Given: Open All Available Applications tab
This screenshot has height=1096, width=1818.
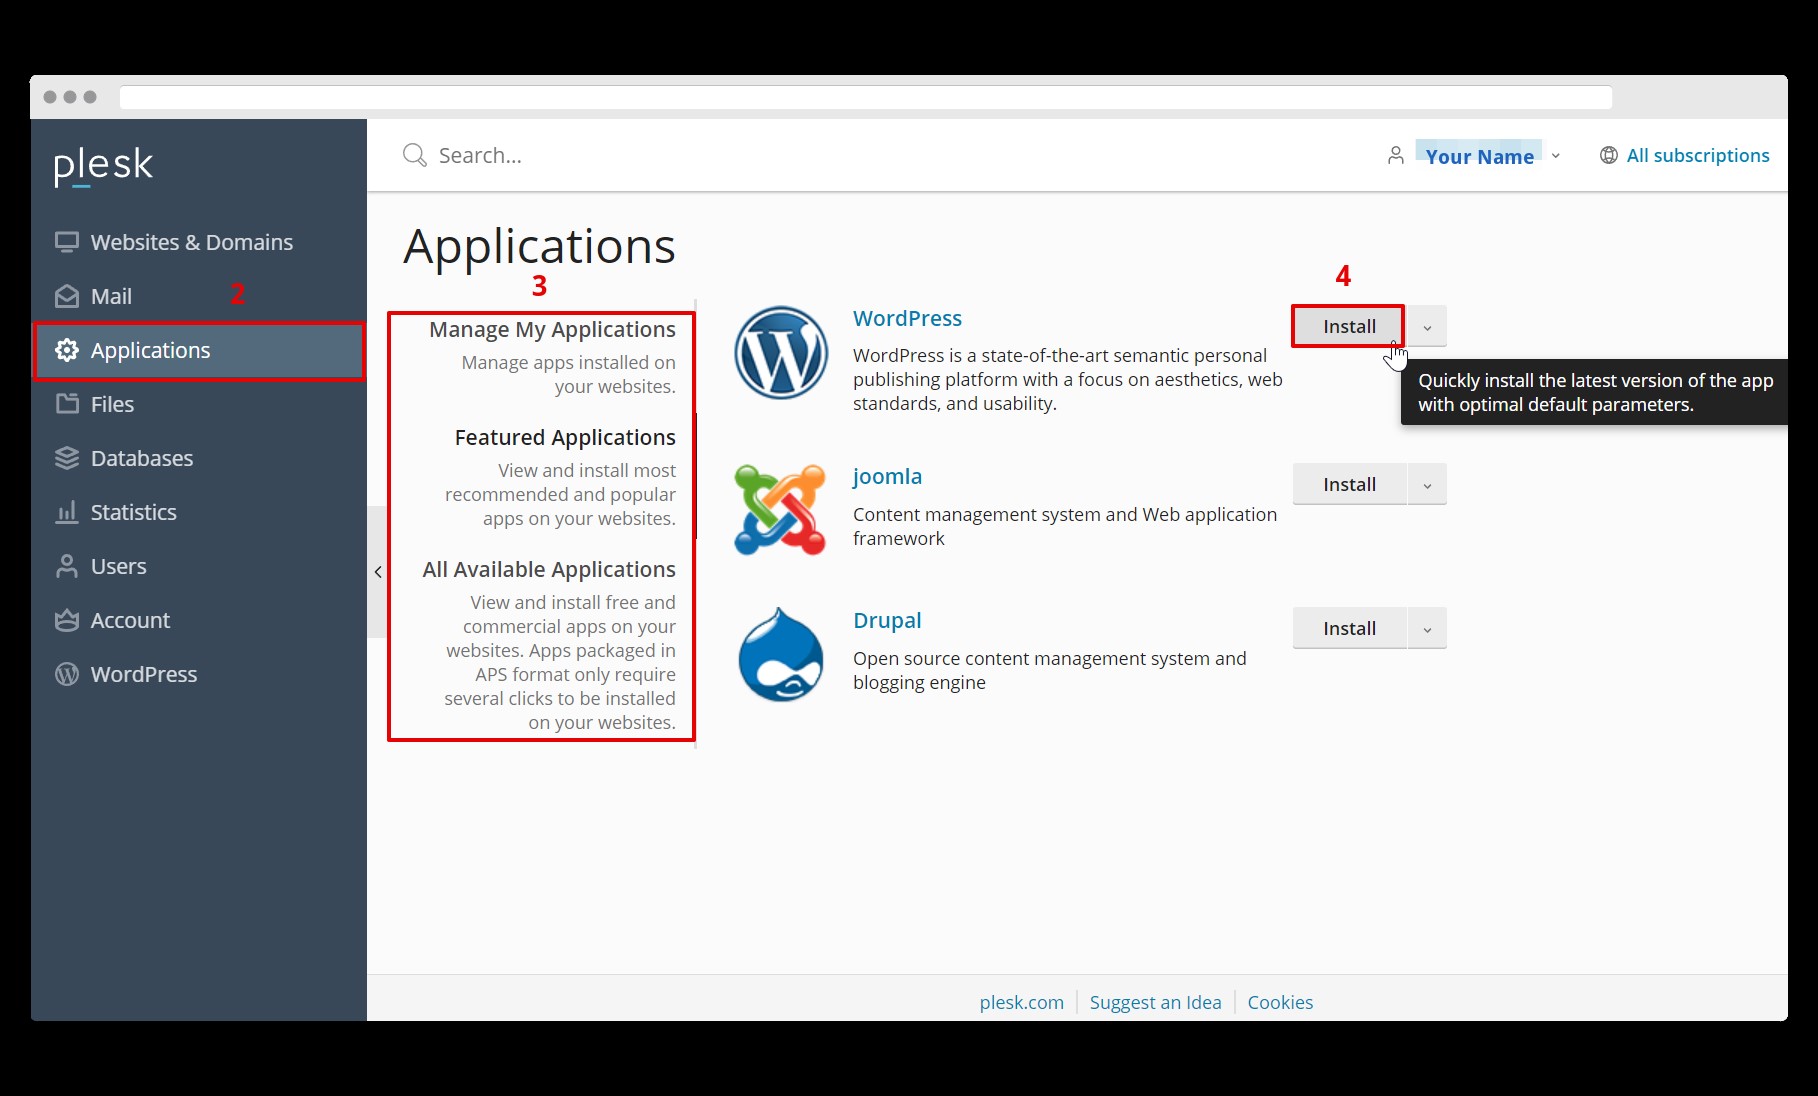Looking at the screenshot, I should (x=549, y=569).
